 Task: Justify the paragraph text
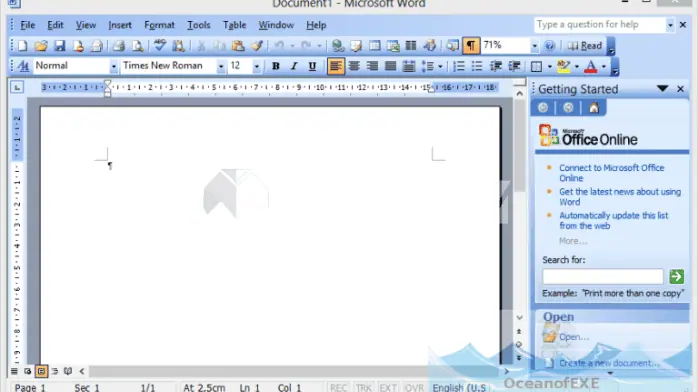390,66
